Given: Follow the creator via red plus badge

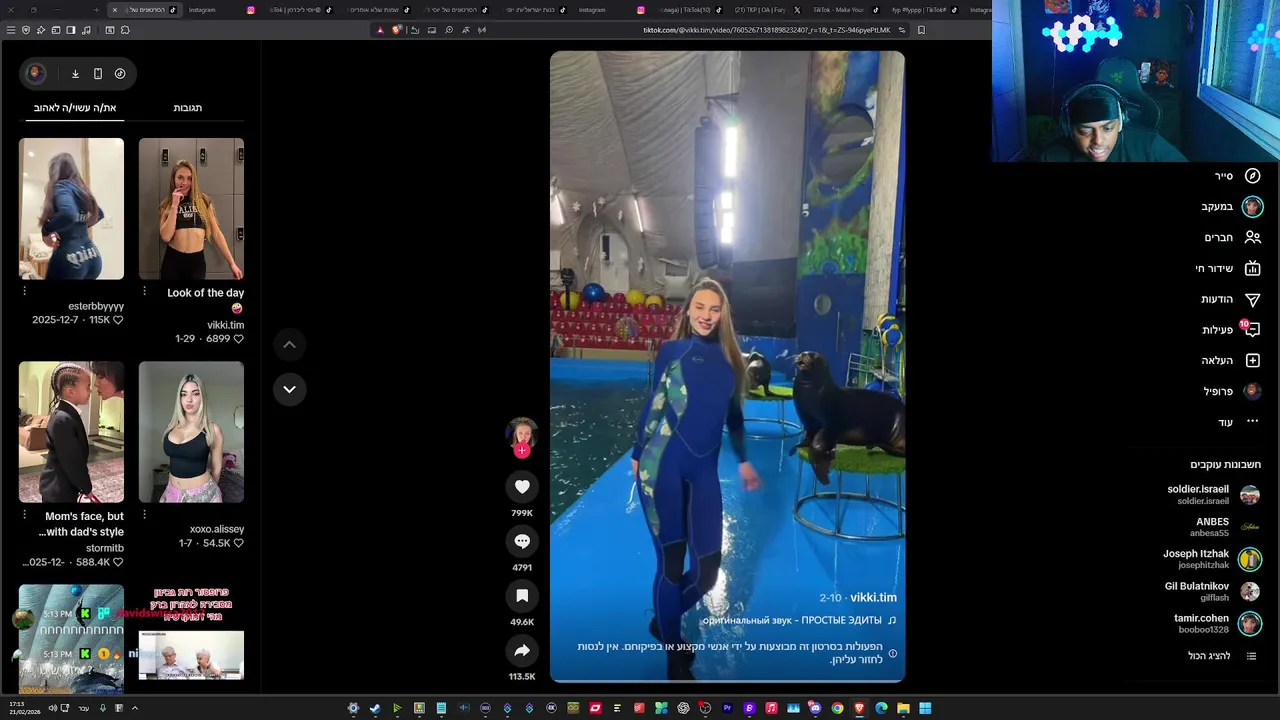Looking at the screenshot, I should pyautogui.click(x=522, y=451).
